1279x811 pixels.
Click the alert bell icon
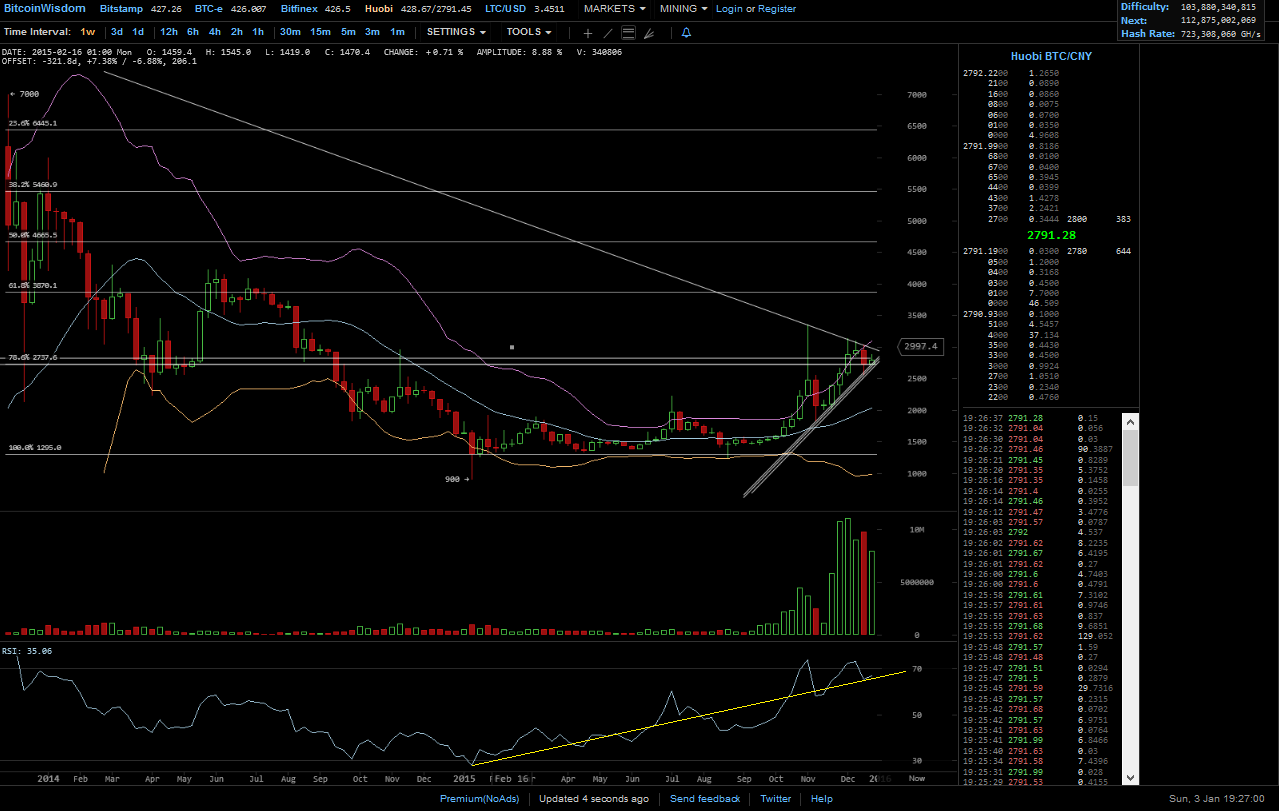click(686, 33)
